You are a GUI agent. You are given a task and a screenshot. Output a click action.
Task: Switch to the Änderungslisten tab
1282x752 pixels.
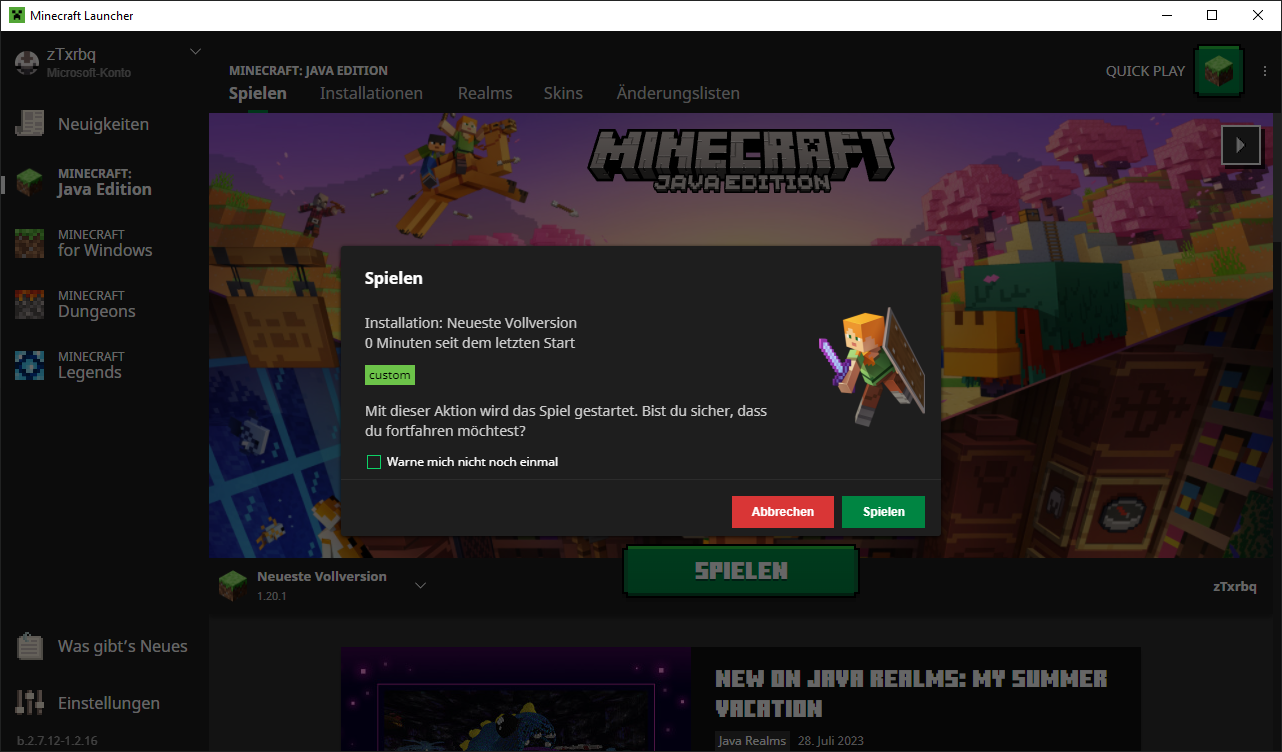point(678,93)
